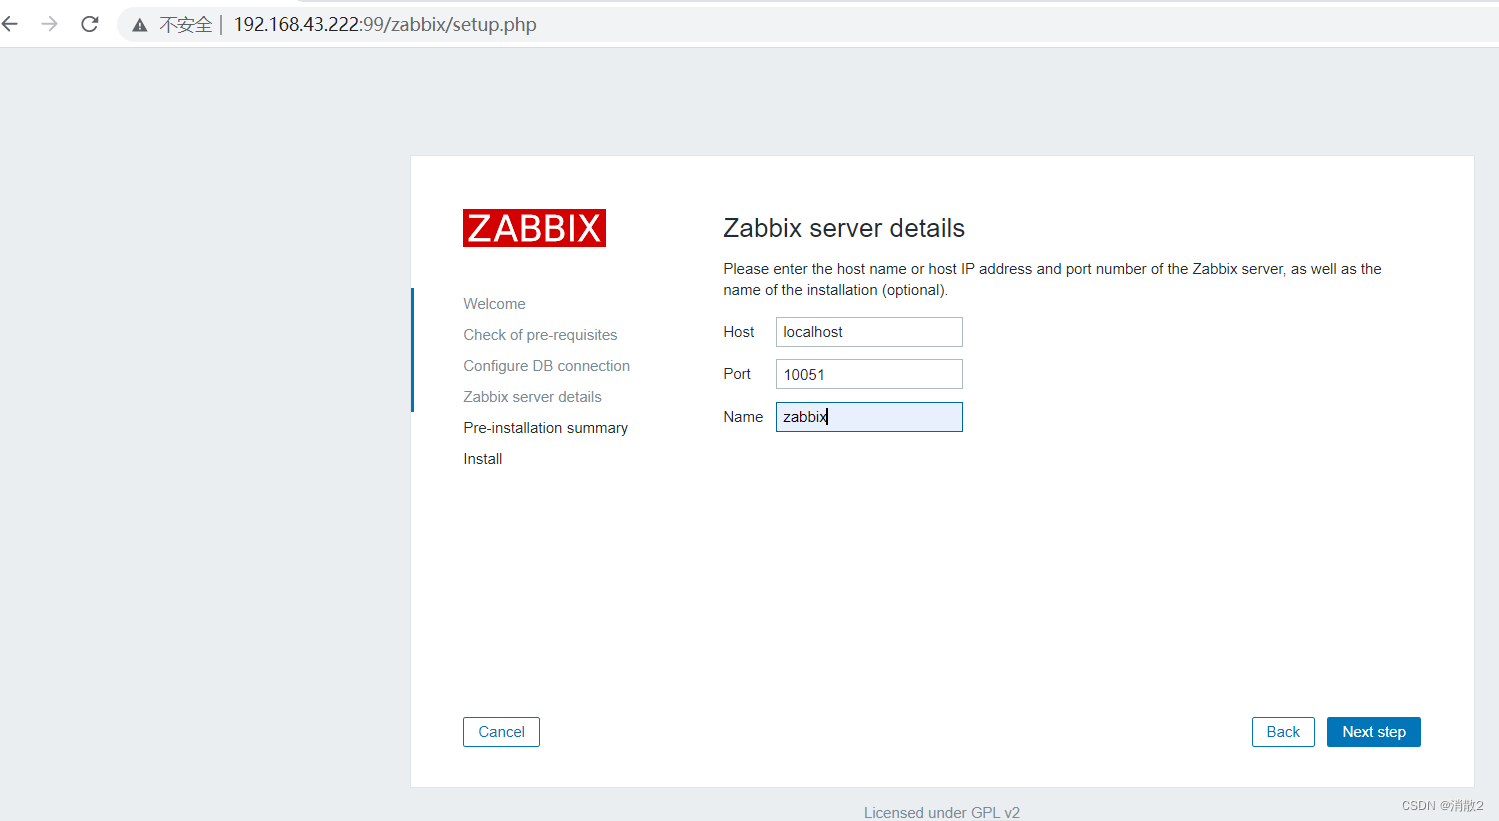The width and height of the screenshot is (1499, 821).
Task: Click the Port input field
Action: (869, 374)
